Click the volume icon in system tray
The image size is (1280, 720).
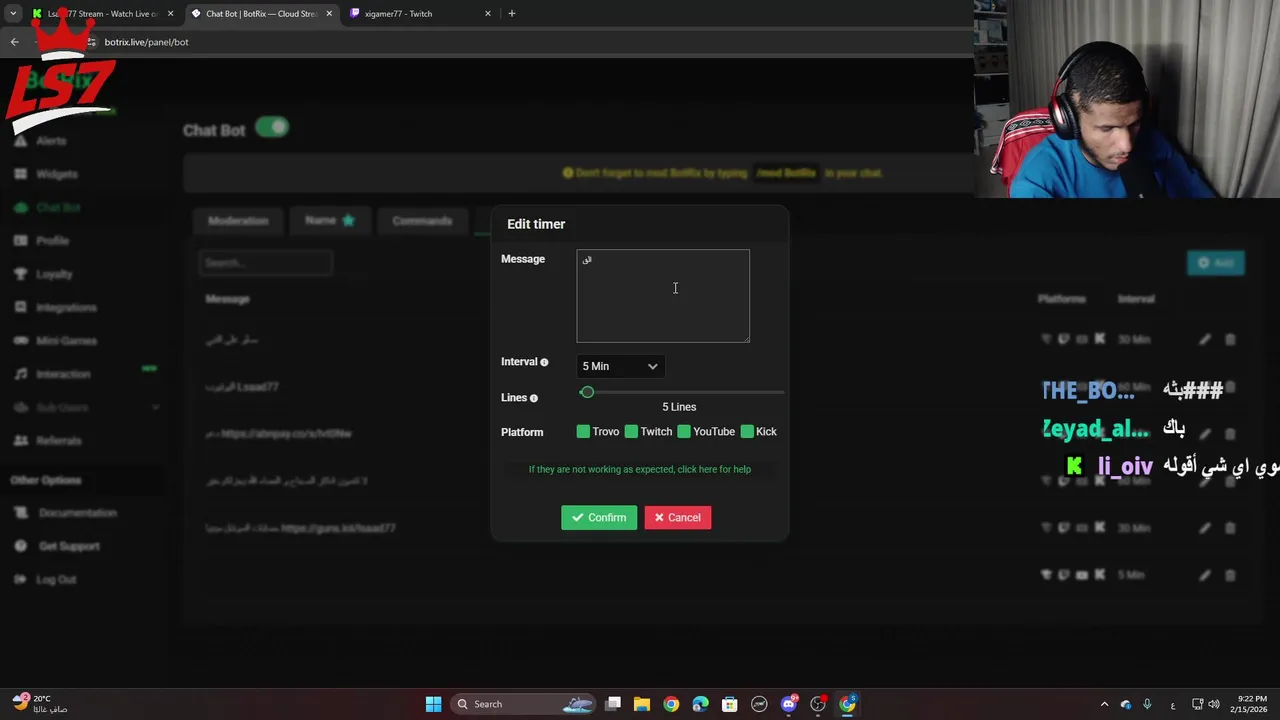click(1214, 704)
